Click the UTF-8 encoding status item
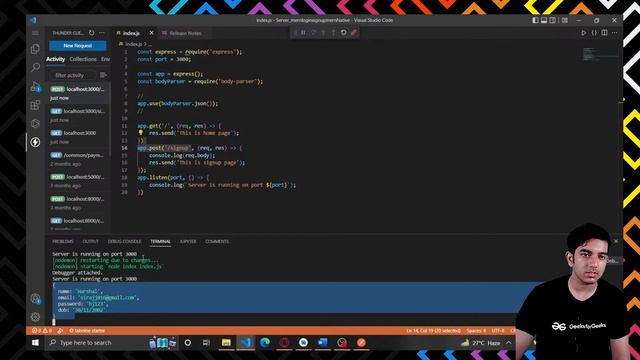This screenshot has width=640, height=360. [x=498, y=331]
